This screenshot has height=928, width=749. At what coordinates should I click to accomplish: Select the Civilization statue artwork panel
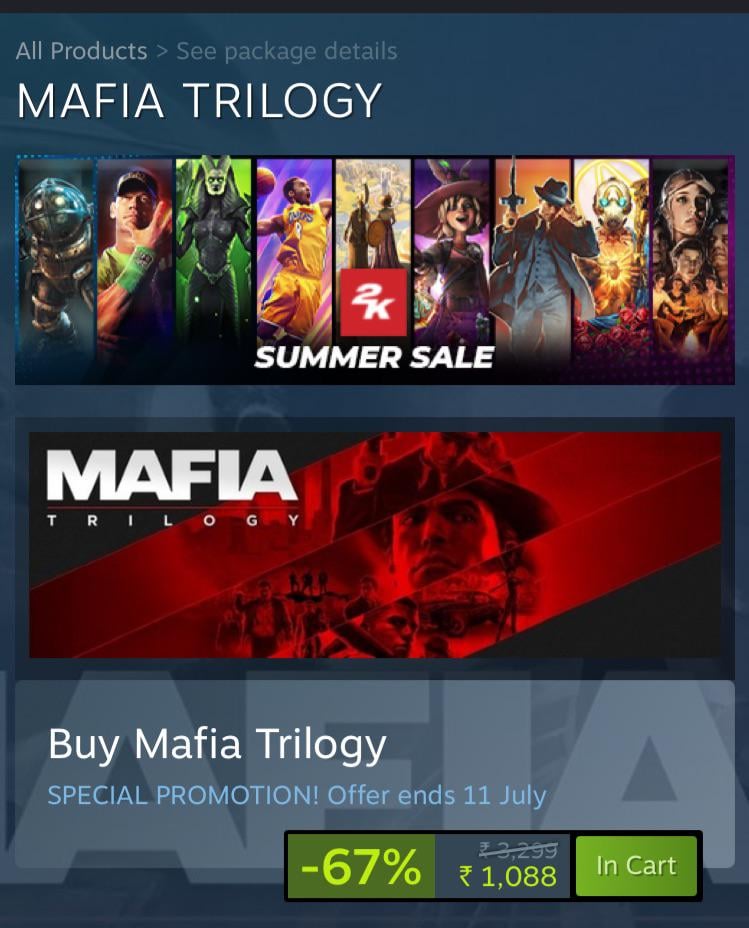373,213
